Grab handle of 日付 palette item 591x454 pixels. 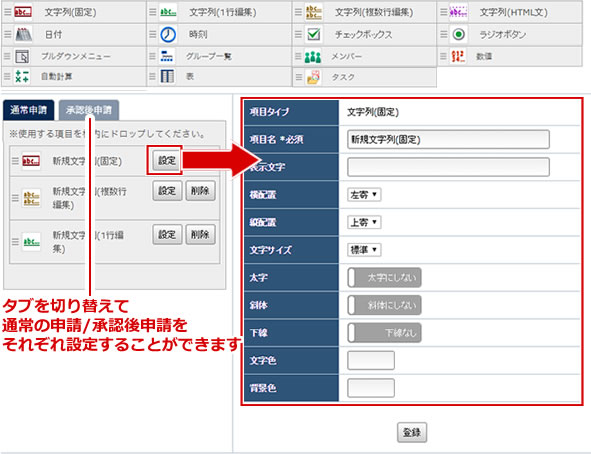tap(7, 34)
